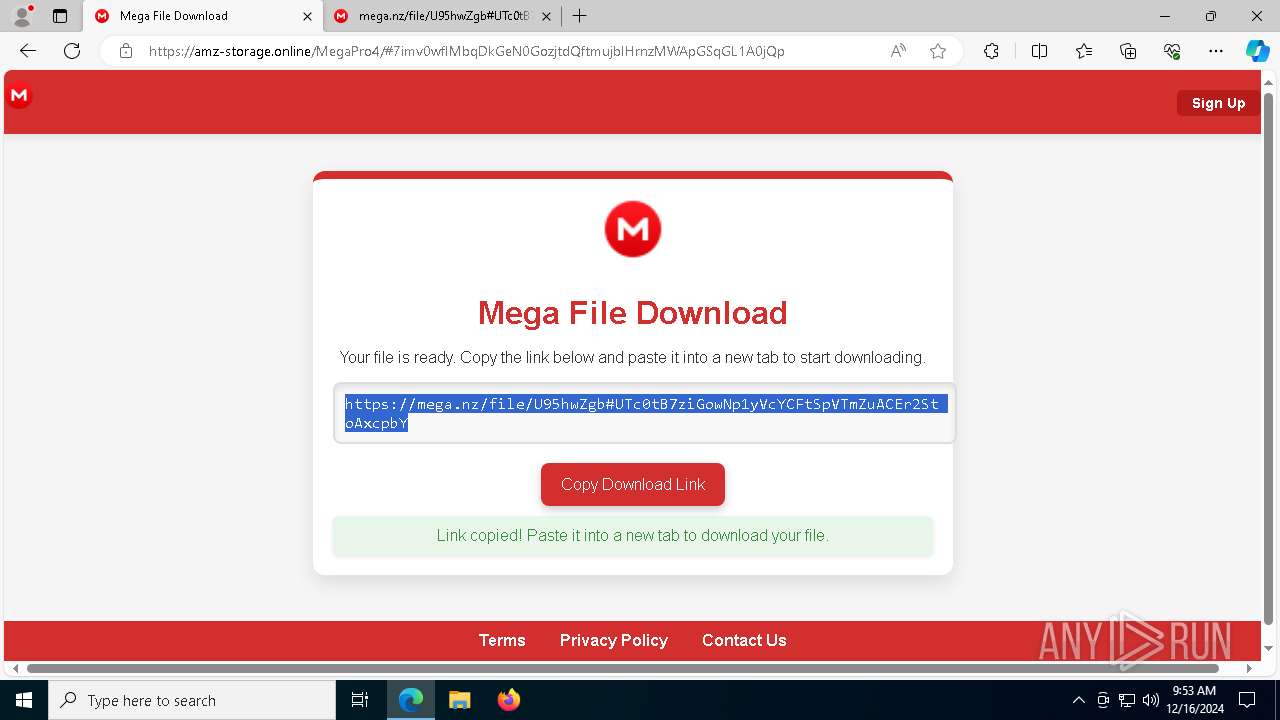The width and height of the screenshot is (1280, 720).
Task: Click the Sign Up button
Action: click(x=1218, y=103)
